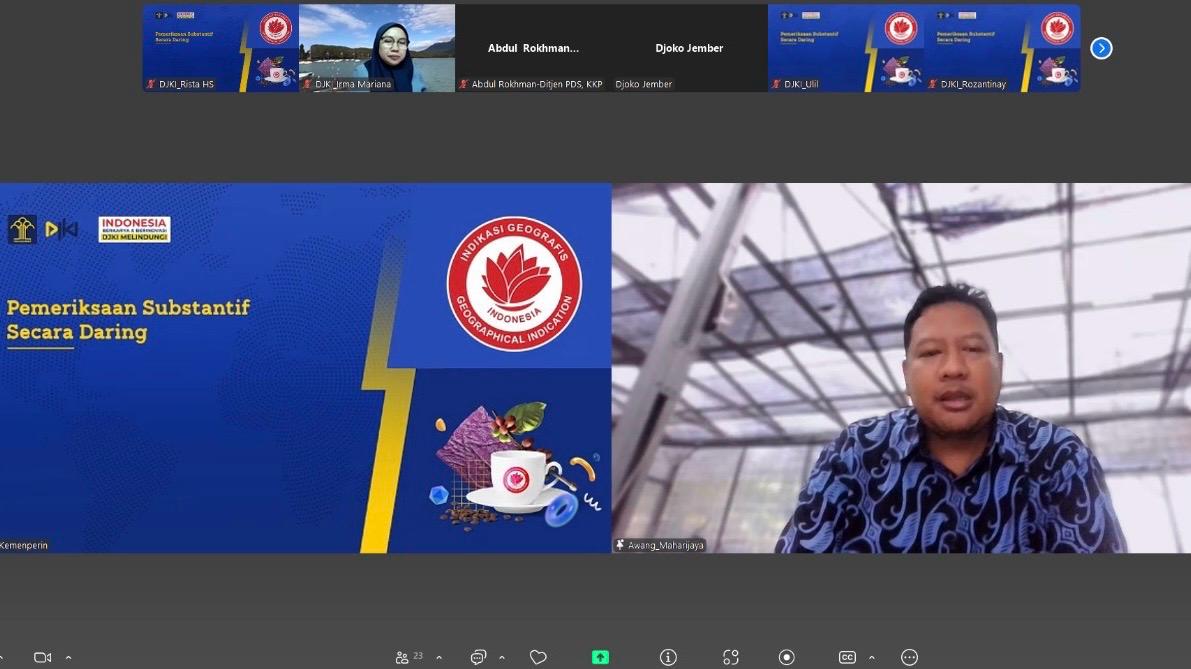This screenshot has height=669, width=1191.
Task: Open the Participants panel icon
Action: (403, 657)
